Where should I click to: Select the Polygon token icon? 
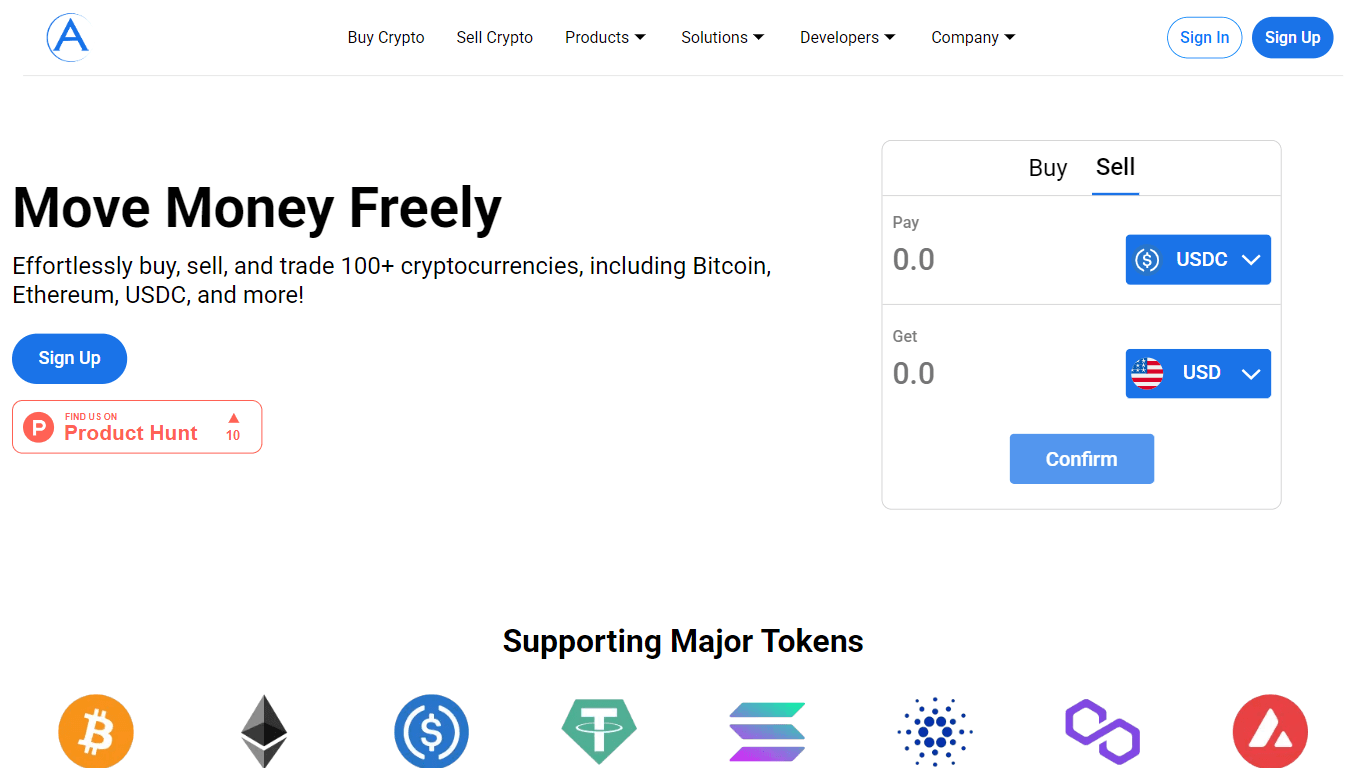tap(1103, 732)
